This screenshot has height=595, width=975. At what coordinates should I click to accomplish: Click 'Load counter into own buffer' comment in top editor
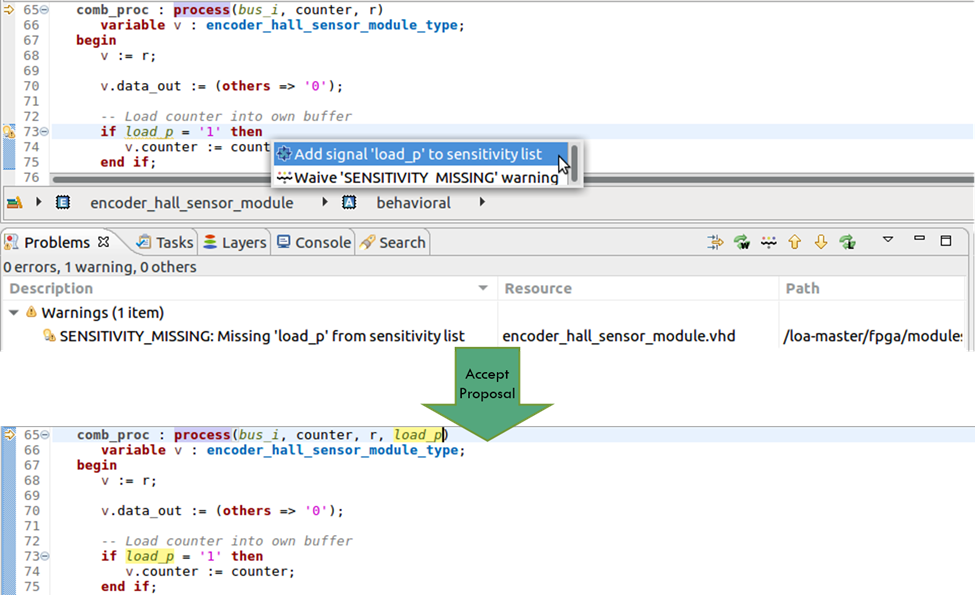pos(226,116)
